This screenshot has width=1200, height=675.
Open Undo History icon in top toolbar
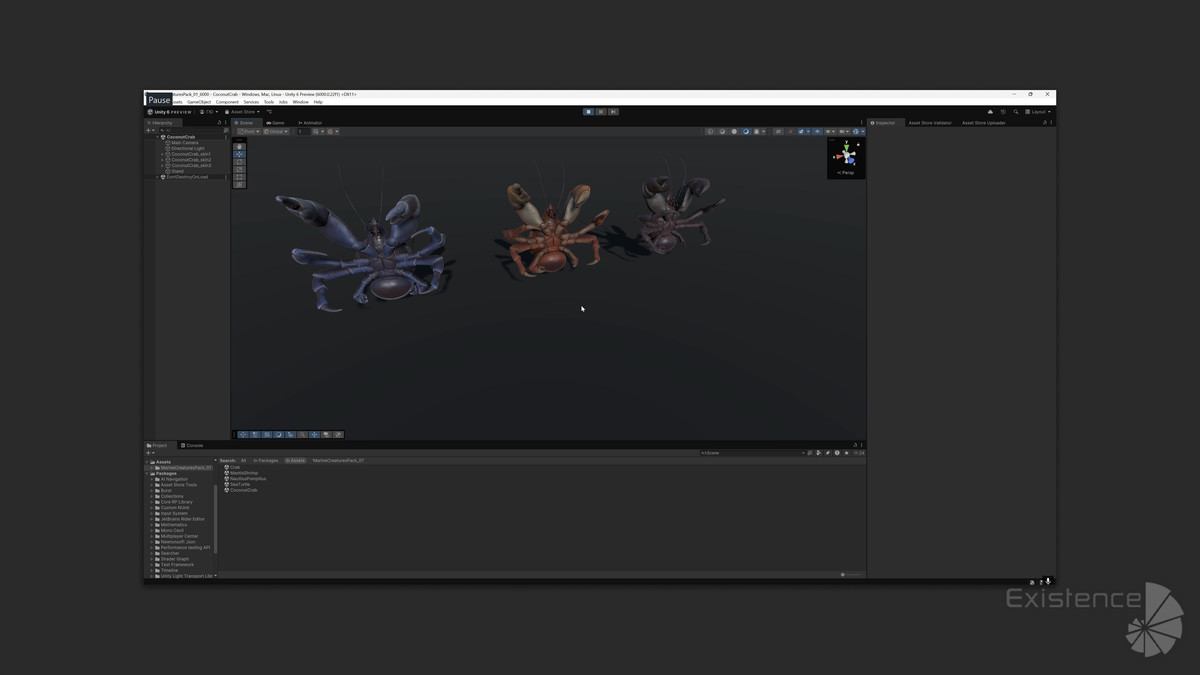[1003, 112]
